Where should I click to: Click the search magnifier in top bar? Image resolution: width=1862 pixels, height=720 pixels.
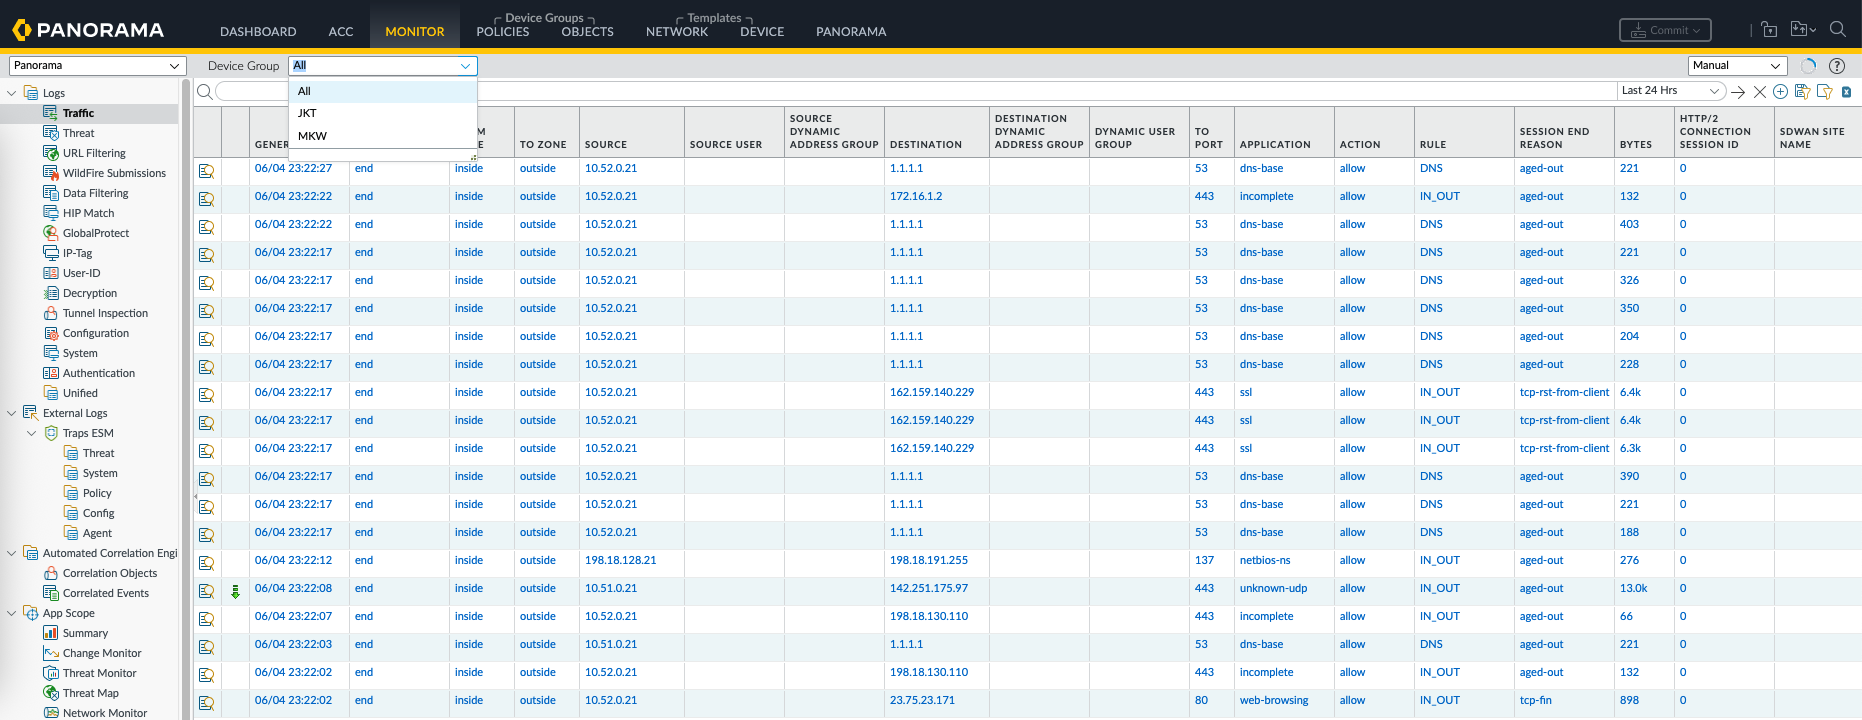[x=1837, y=30]
